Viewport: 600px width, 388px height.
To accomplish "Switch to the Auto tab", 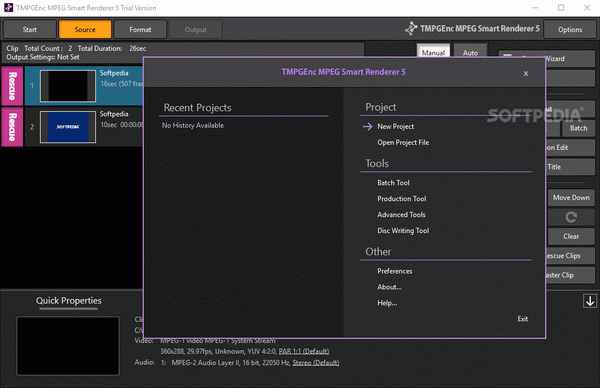I will pyautogui.click(x=470, y=52).
